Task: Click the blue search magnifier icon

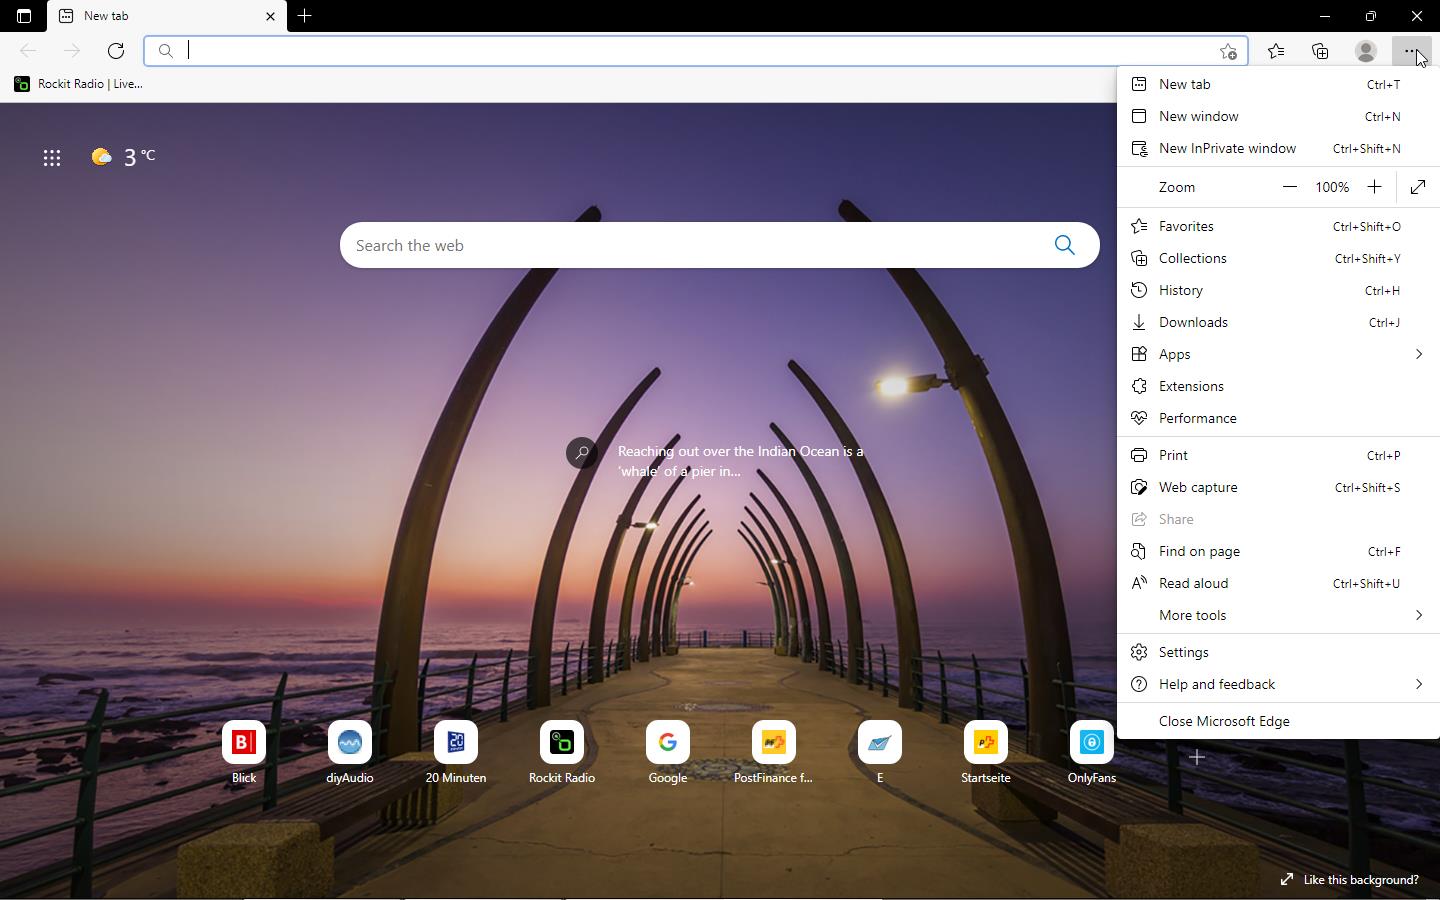Action: point(1064,245)
